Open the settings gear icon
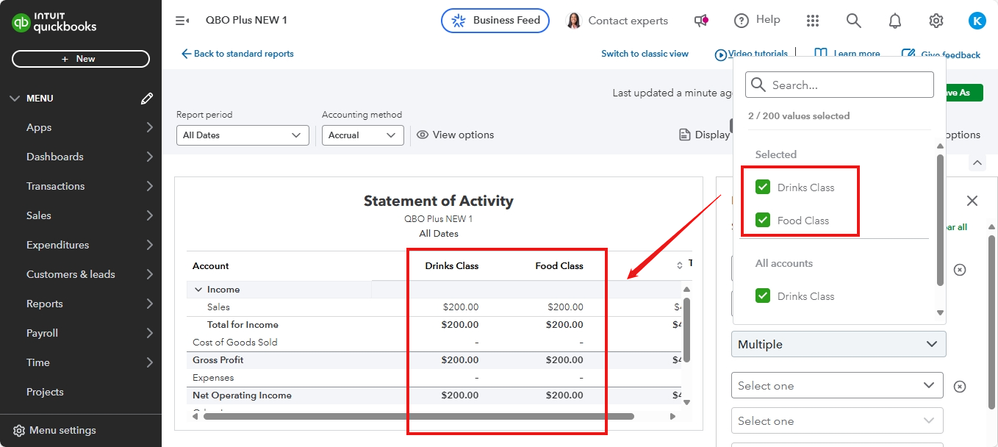 pyautogui.click(x=936, y=20)
